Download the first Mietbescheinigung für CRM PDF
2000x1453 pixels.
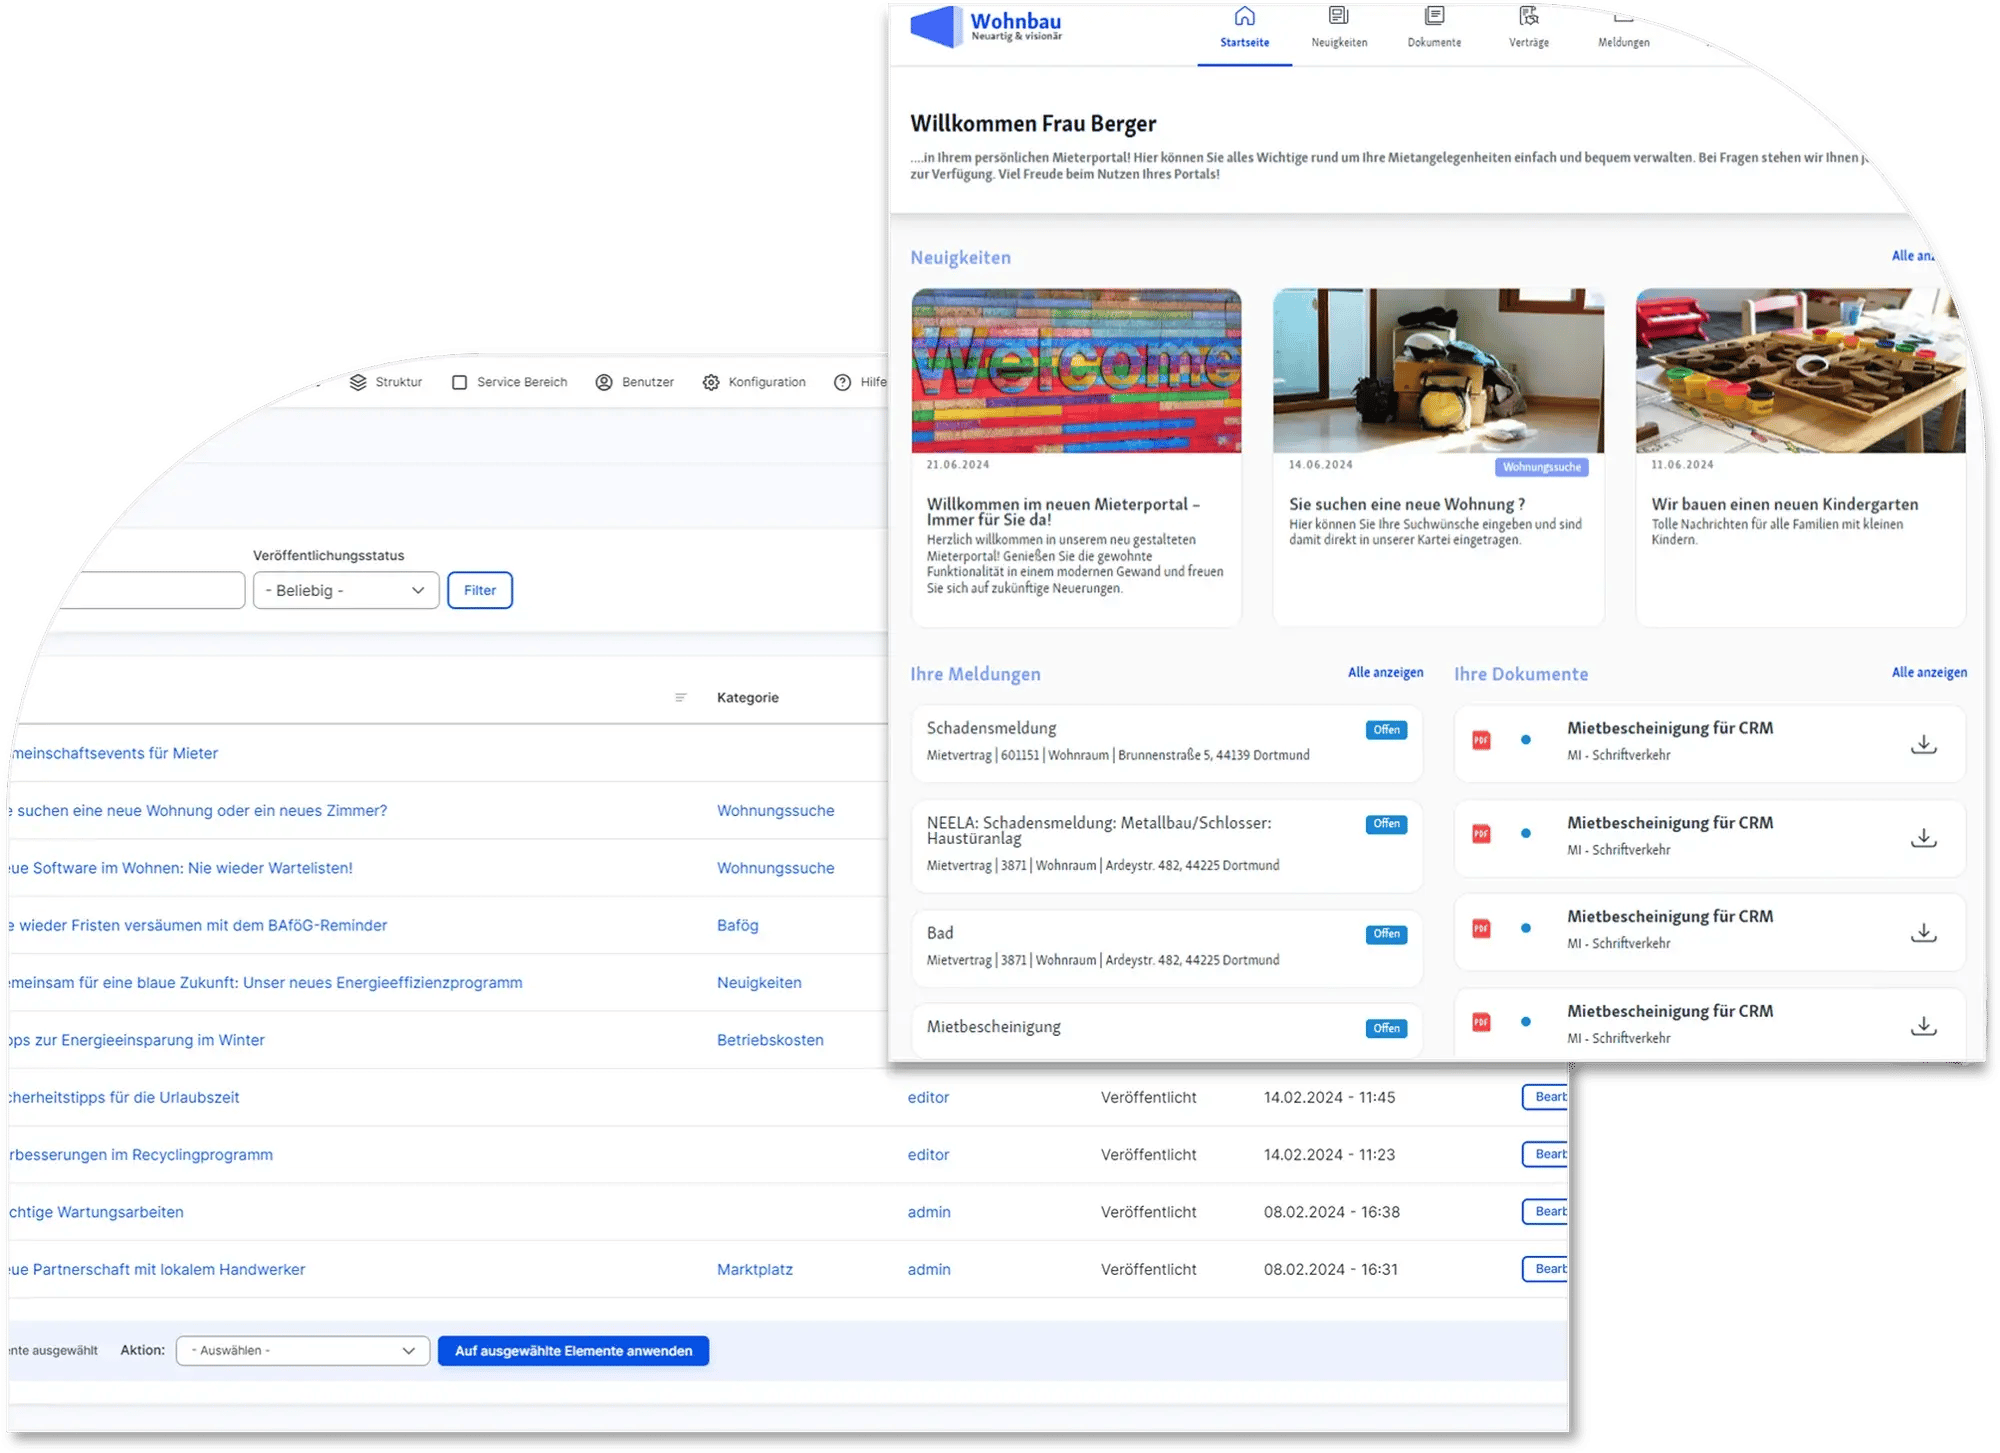coord(1925,743)
